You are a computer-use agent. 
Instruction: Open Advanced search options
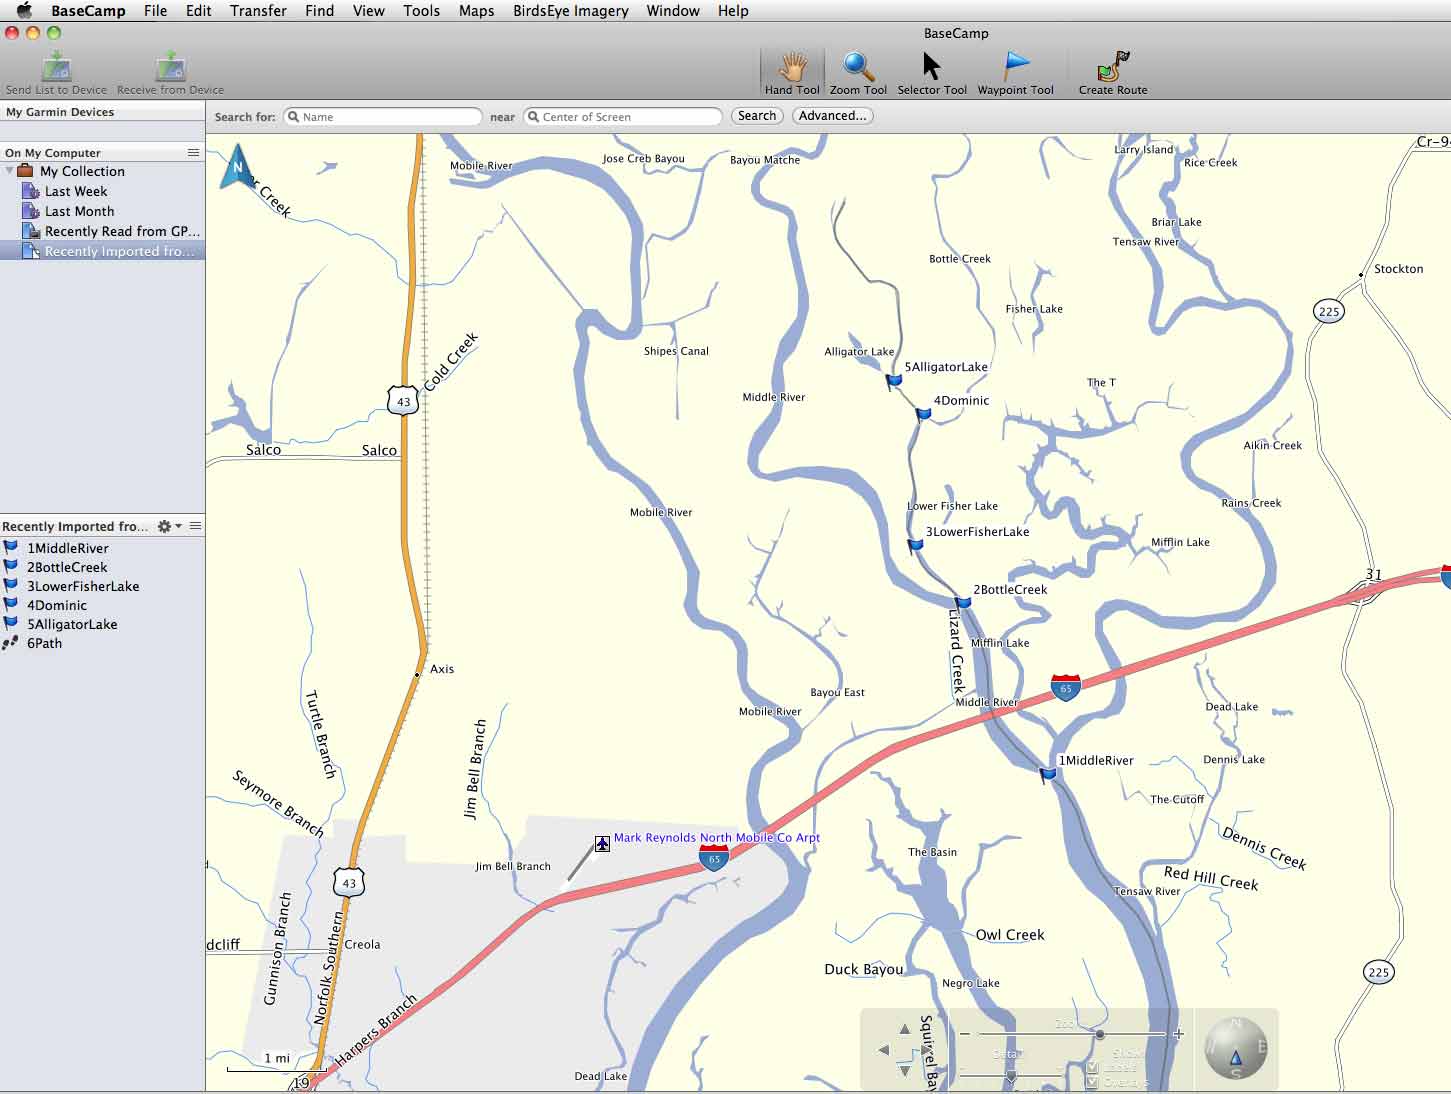point(832,115)
